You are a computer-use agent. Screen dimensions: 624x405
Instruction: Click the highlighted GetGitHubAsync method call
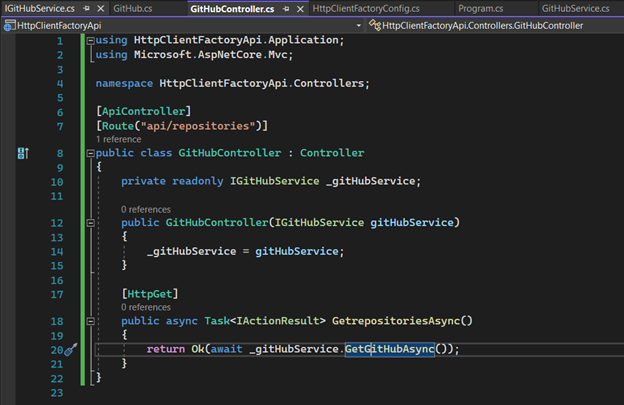[389, 349]
